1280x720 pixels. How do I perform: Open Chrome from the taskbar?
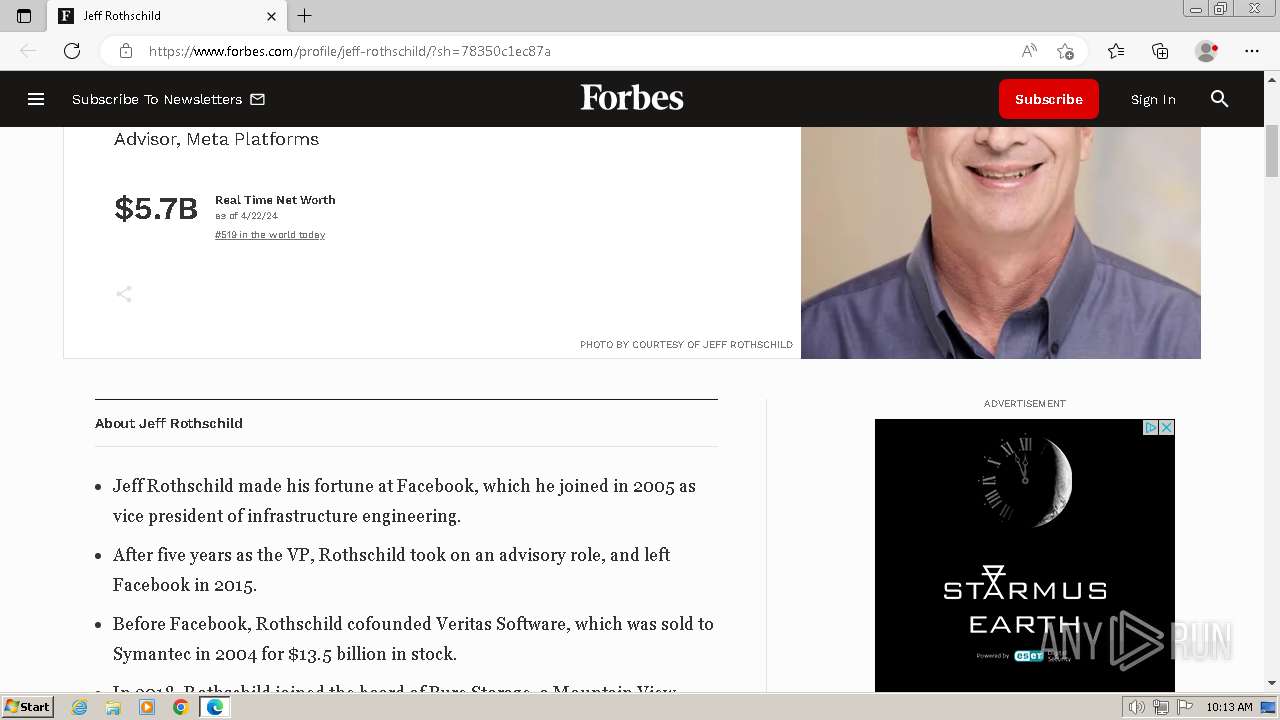tap(180, 707)
